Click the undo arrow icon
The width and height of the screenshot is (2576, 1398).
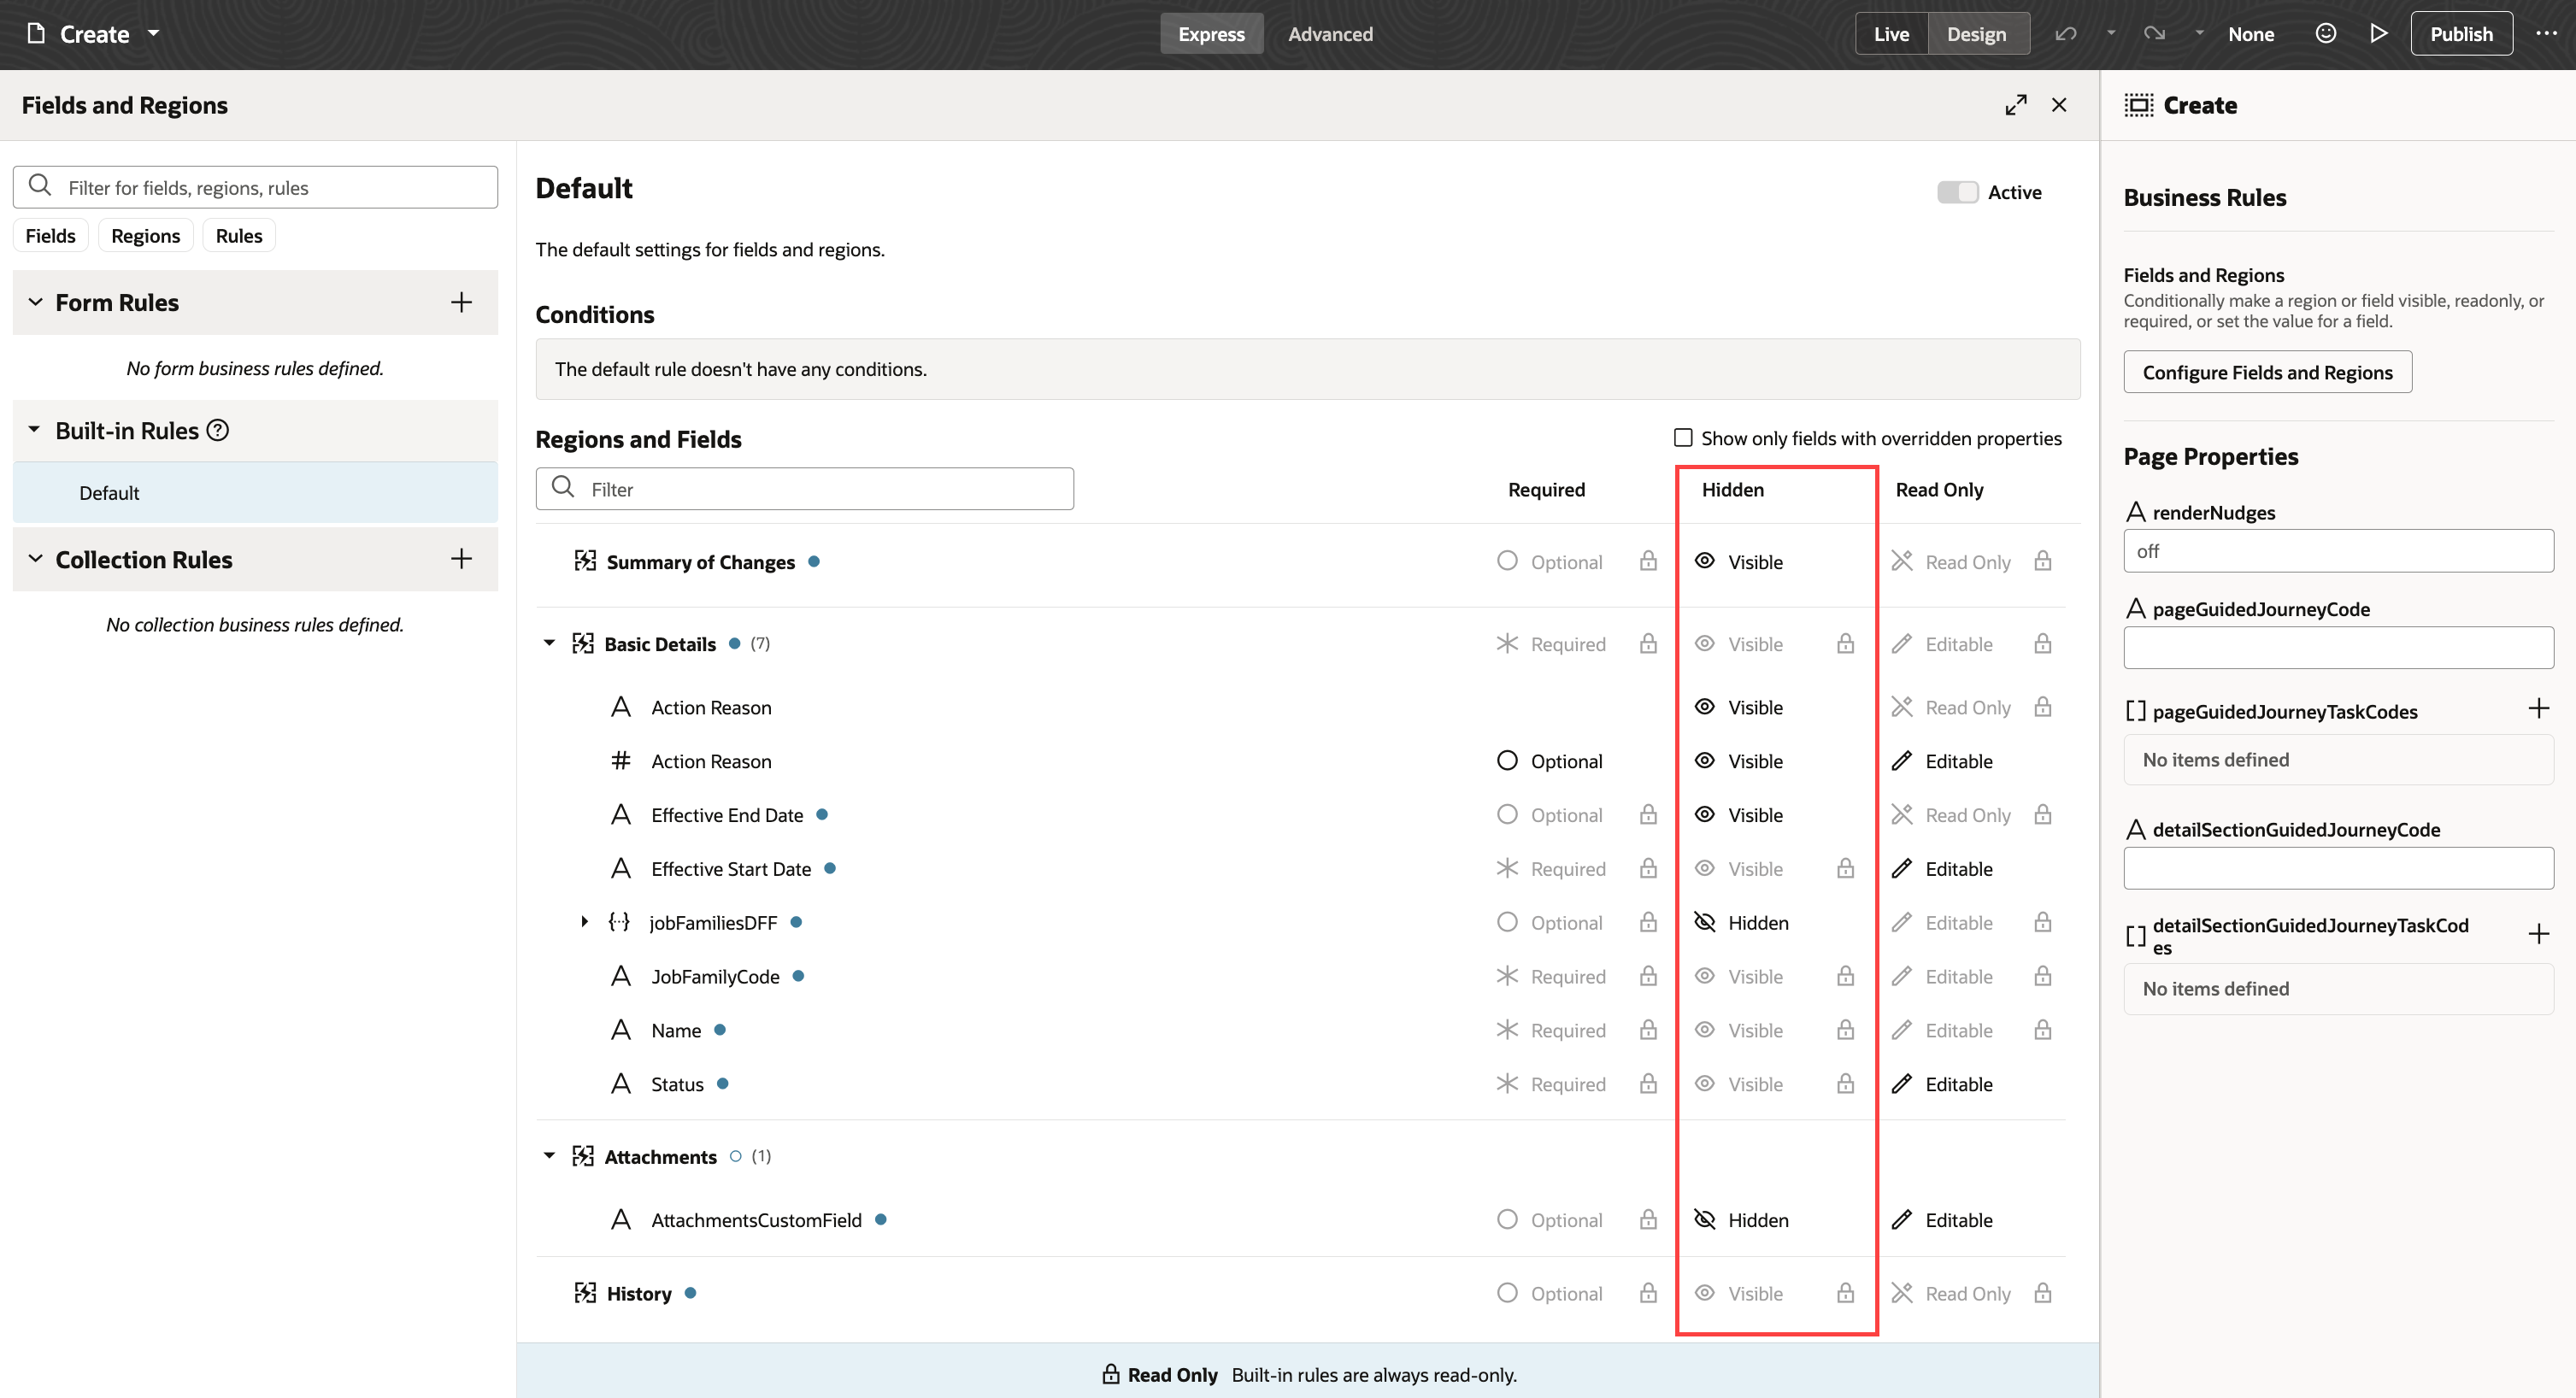pos(2065,34)
